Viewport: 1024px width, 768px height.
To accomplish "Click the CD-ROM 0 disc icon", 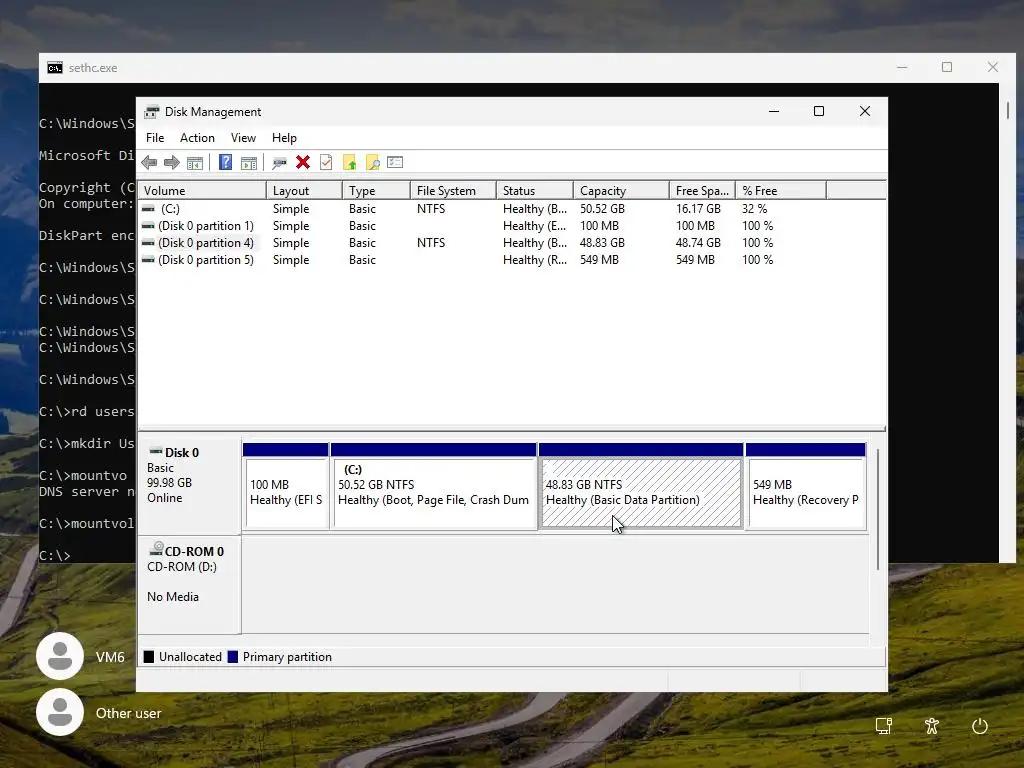I will 156,549.
